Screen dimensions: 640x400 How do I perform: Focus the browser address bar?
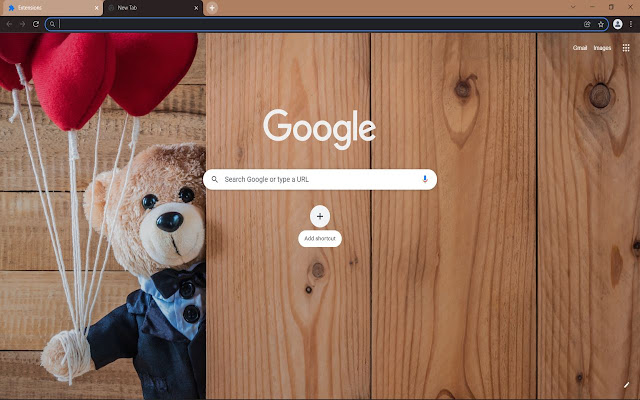point(327,24)
